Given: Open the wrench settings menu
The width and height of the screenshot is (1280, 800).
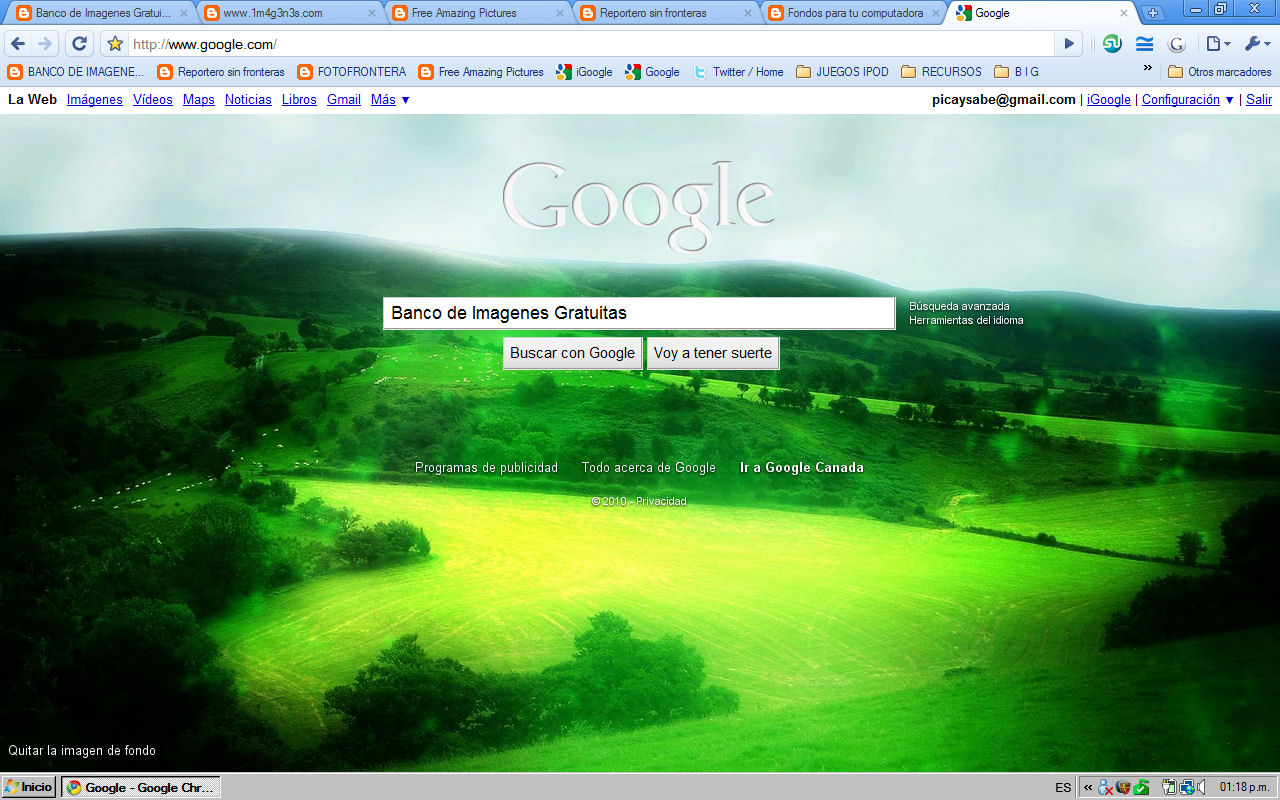Looking at the screenshot, I should click(1257, 44).
